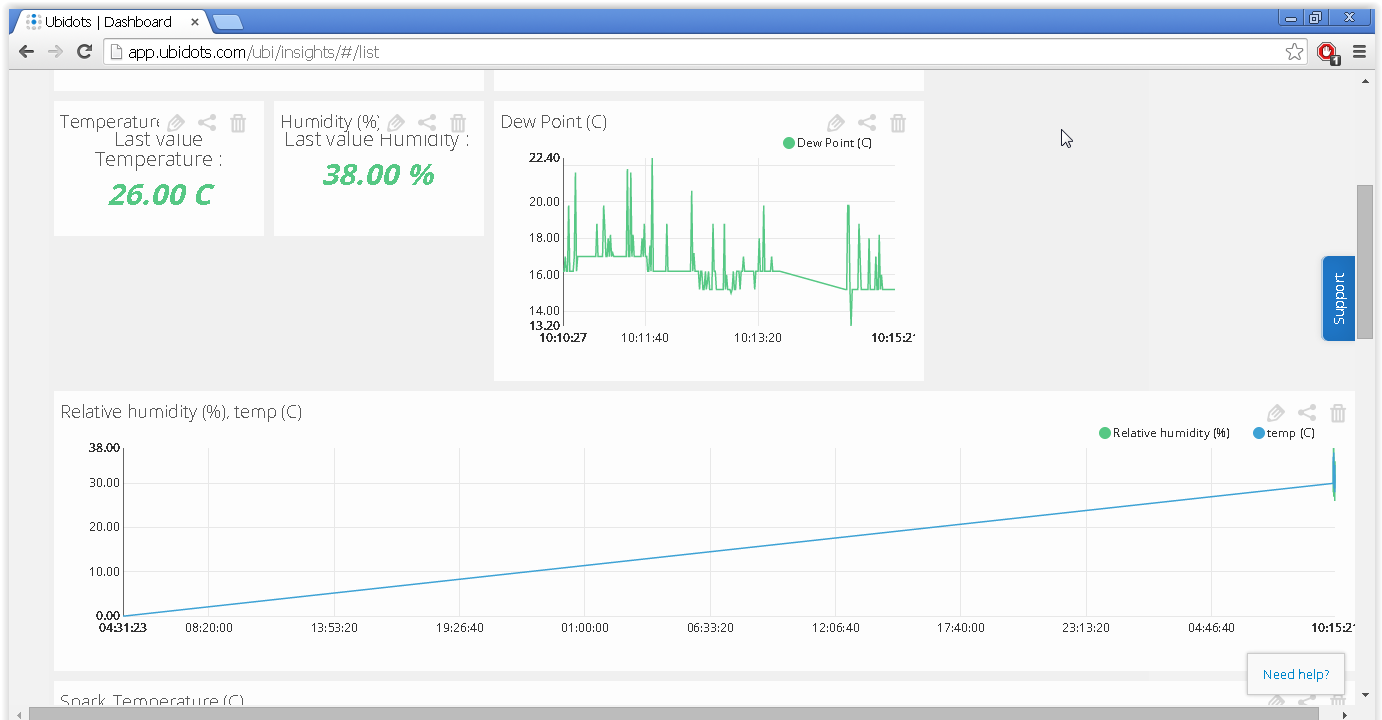Share the Temperature widget
Image resolution: width=1382 pixels, height=720 pixels.
coord(207,123)
